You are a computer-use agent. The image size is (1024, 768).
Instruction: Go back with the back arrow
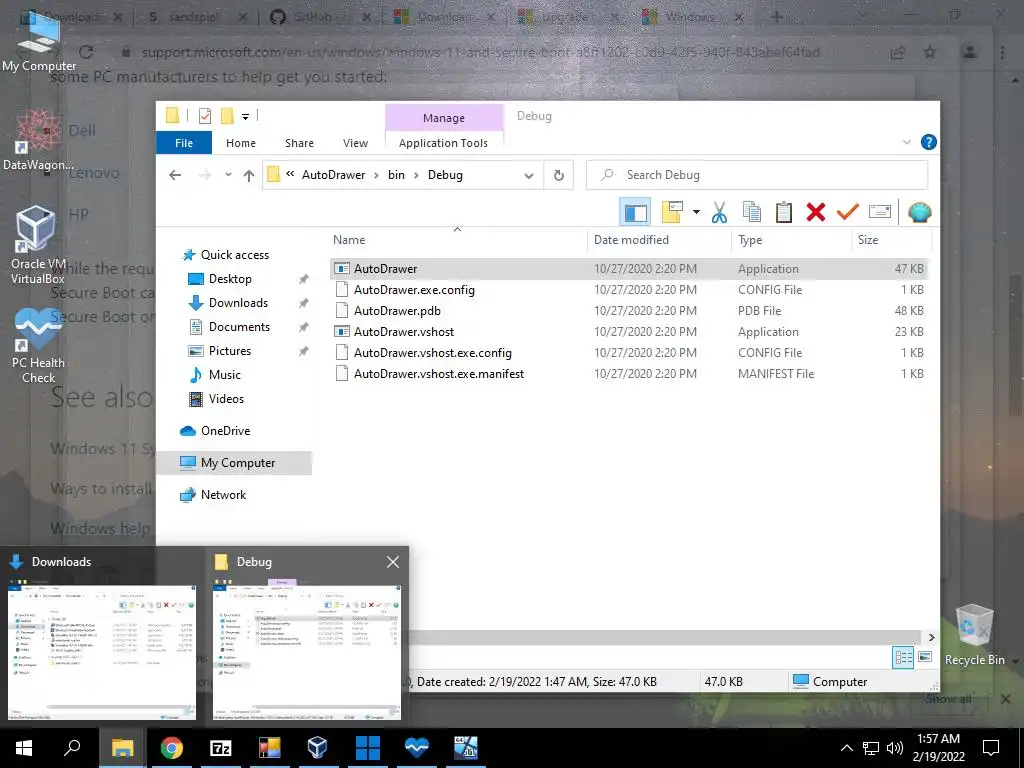pyautogui.click(x=175, y=175)
